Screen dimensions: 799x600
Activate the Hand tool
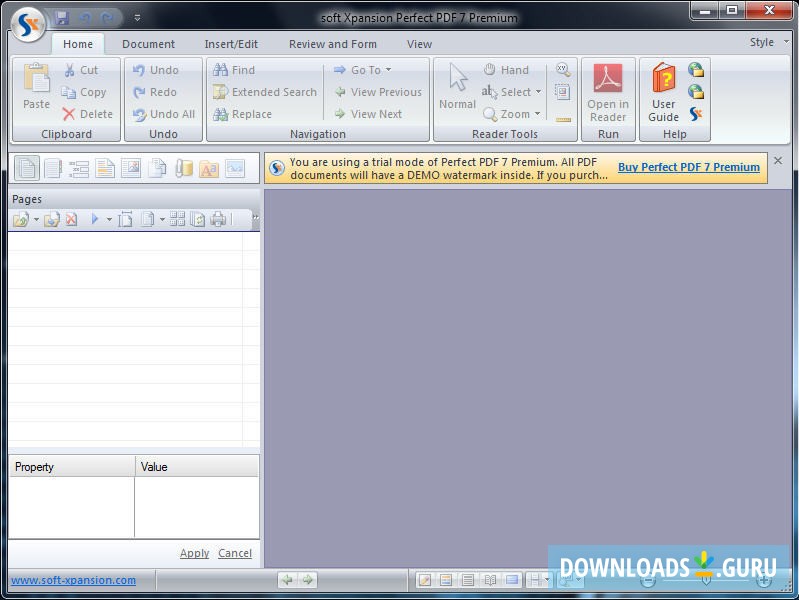coord(505,70)
